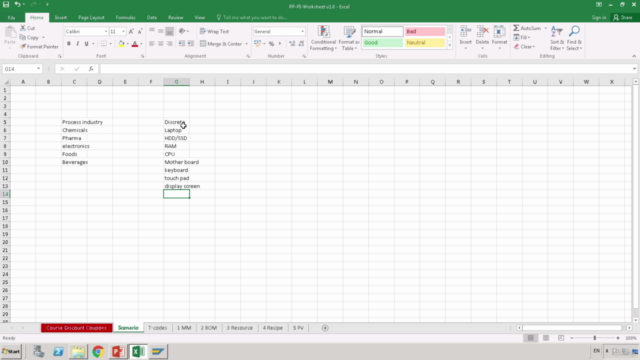640x360 pixels.
Task: Toggle Merge & Center
Action: [x=221, y=44]
